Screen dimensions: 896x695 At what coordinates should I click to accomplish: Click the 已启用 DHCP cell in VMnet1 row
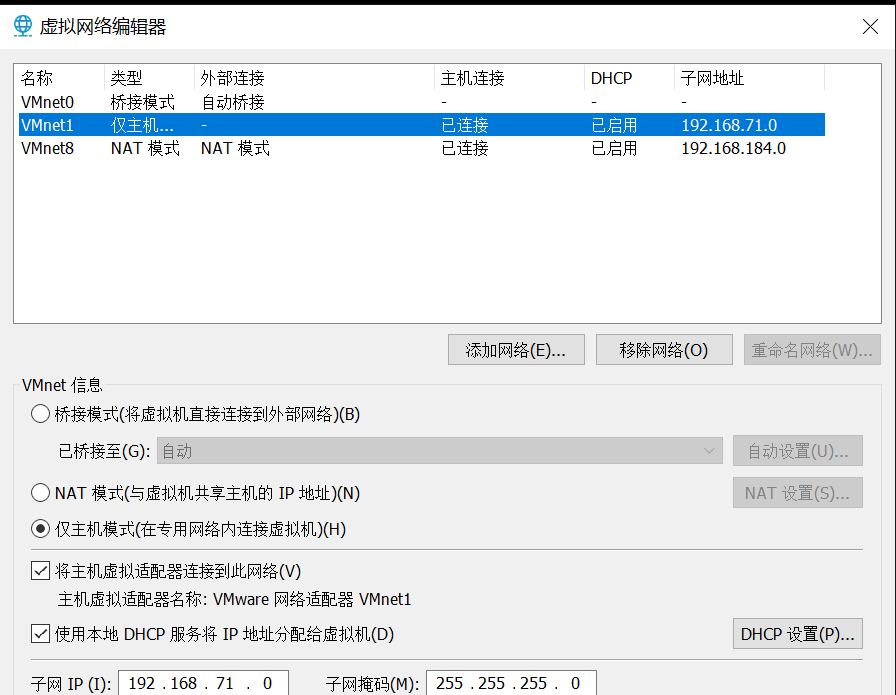614,125
